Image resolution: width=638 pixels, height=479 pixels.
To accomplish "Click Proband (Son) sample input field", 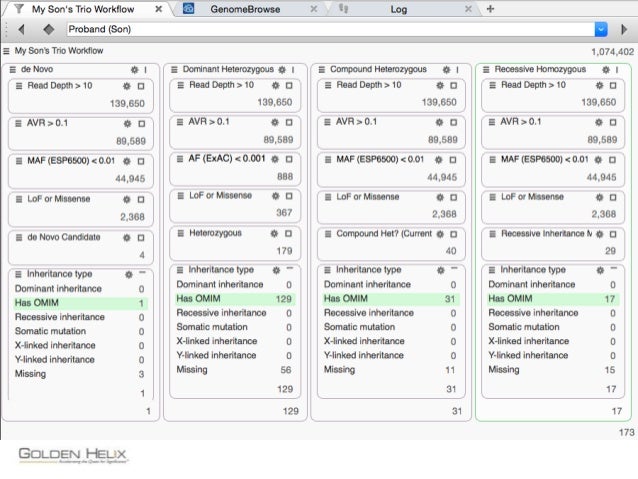I will pos(330,29).
